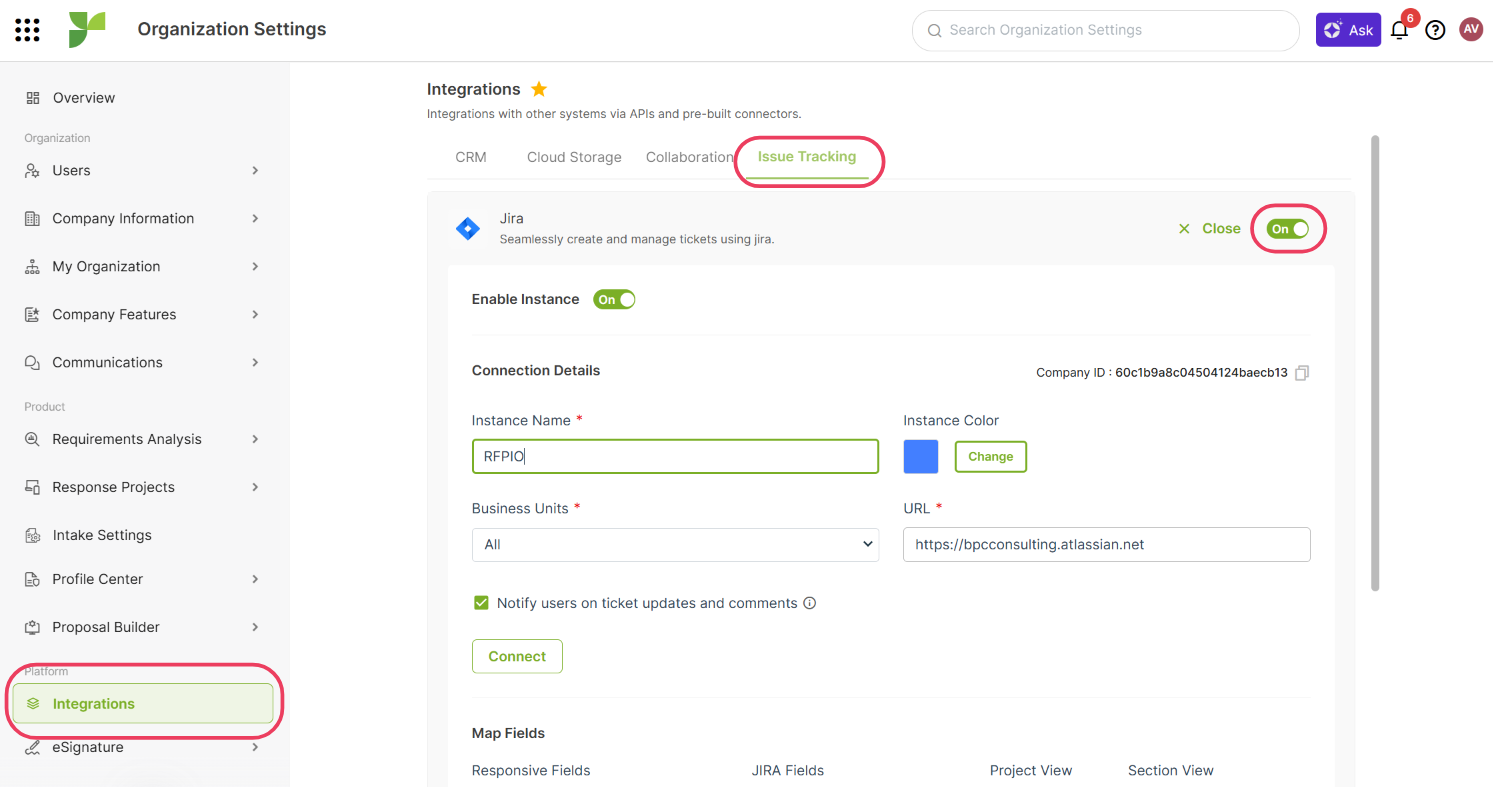1493x787 pixels.
Task: Select the Issue Tracking tab
Action: pyautogui.click(x=807, y=157)
